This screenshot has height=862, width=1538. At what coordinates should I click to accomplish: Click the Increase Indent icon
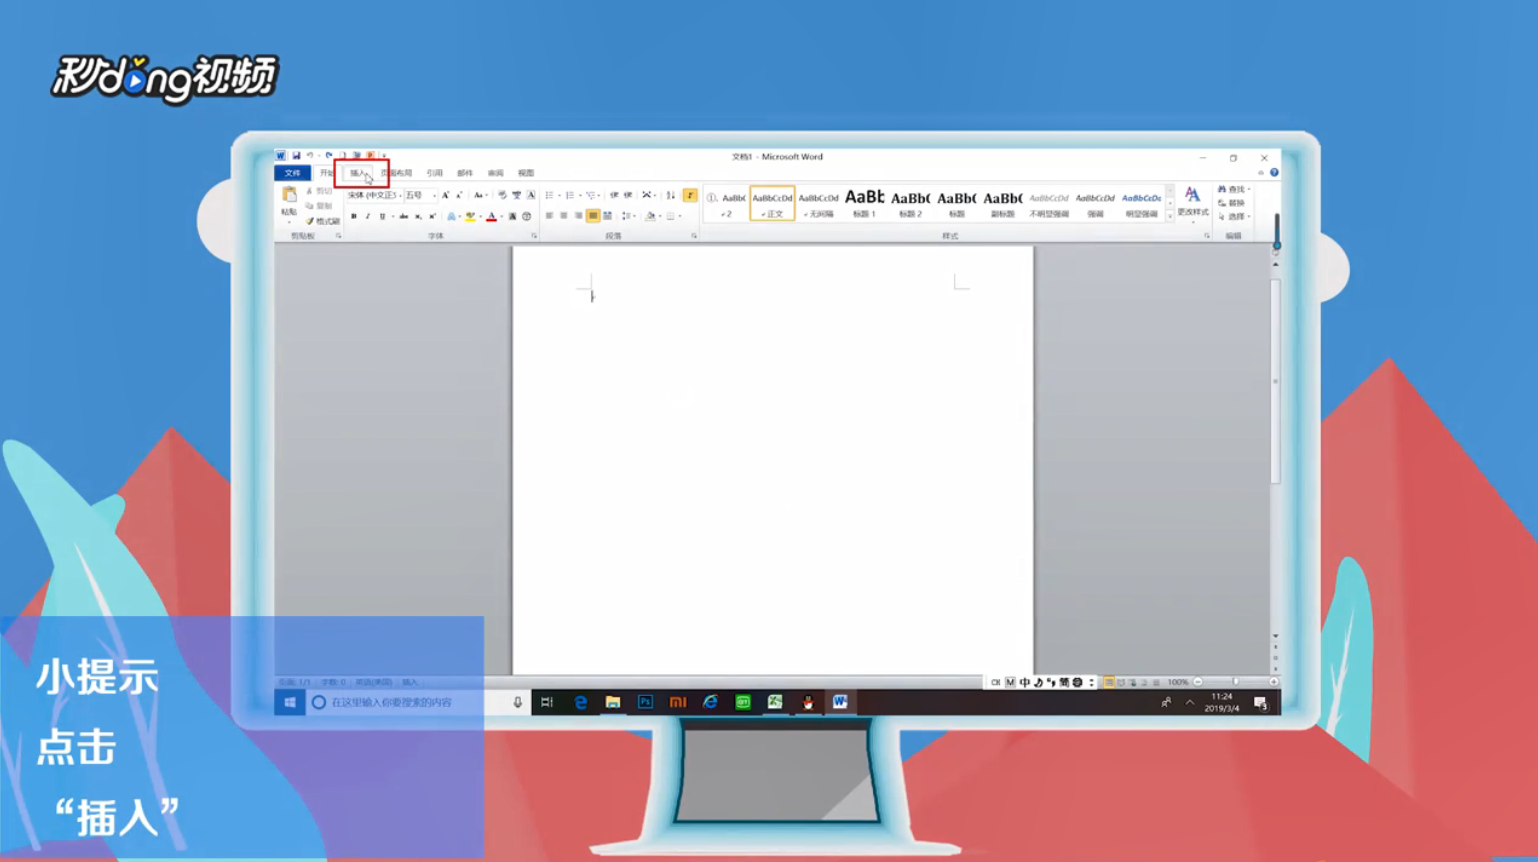click(628, 195)
